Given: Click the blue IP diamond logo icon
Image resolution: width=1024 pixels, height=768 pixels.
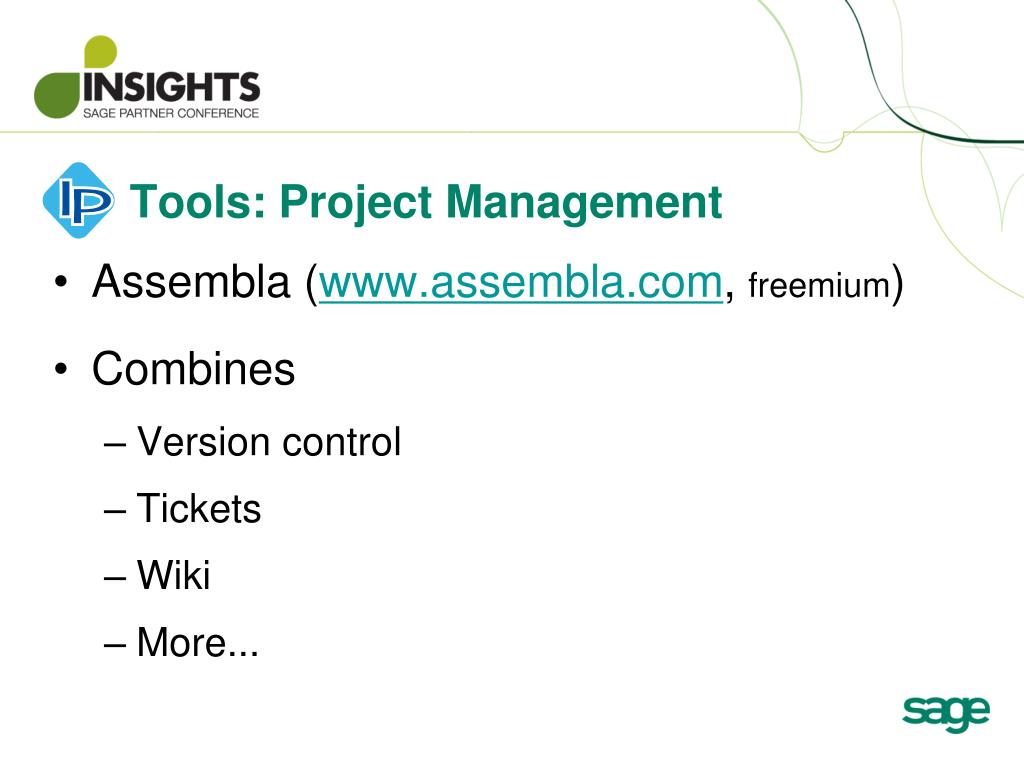Looking at the screenshot, I should (78, 200).
